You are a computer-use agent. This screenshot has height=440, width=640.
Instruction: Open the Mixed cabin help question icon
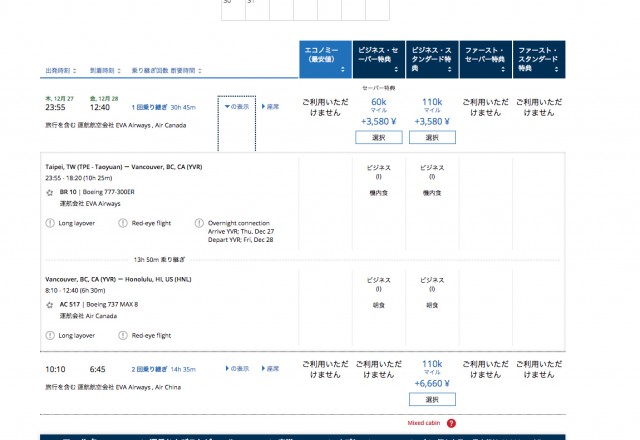[x=451, y=423]
